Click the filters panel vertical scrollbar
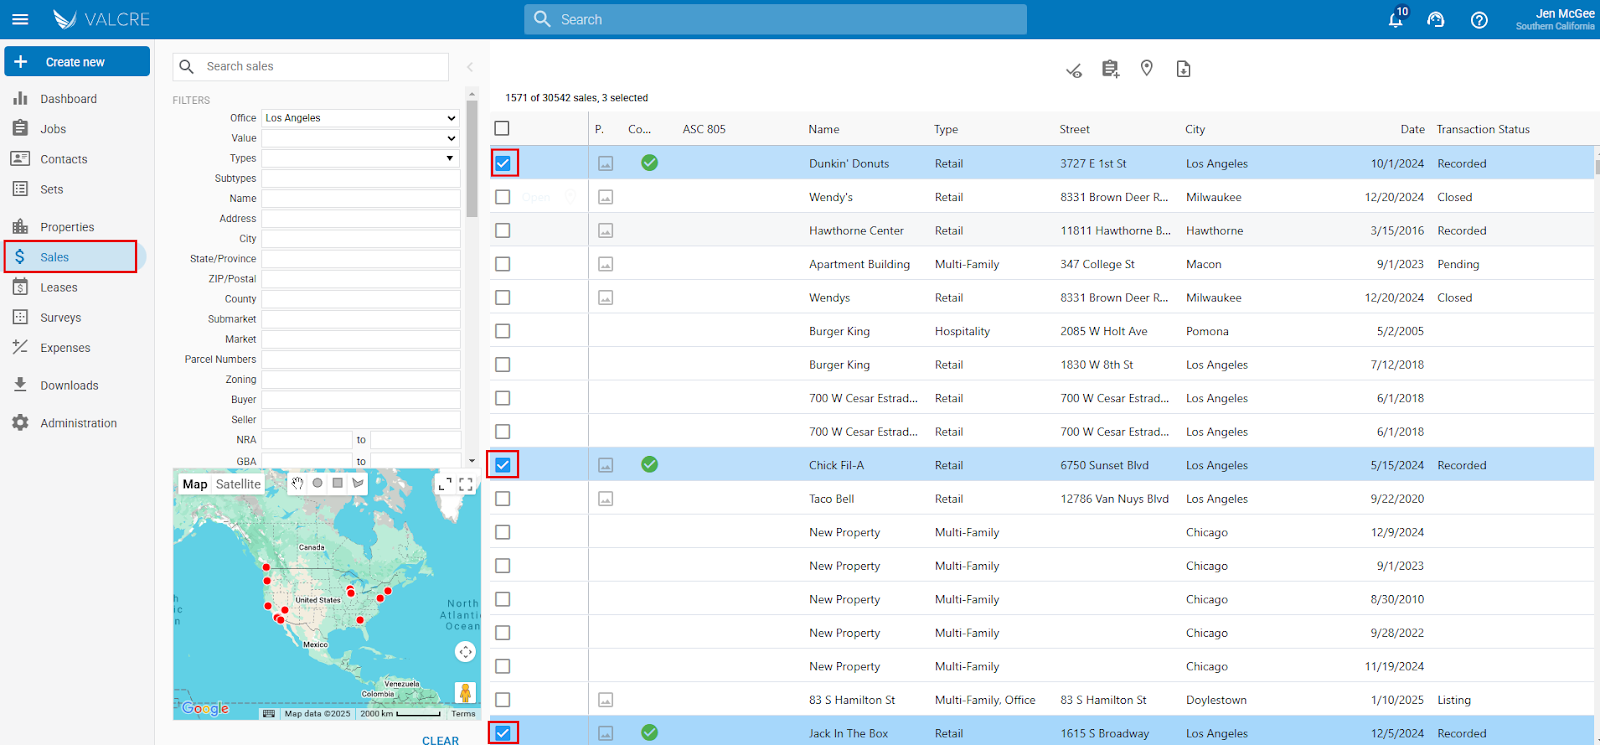 pos(472,158)
